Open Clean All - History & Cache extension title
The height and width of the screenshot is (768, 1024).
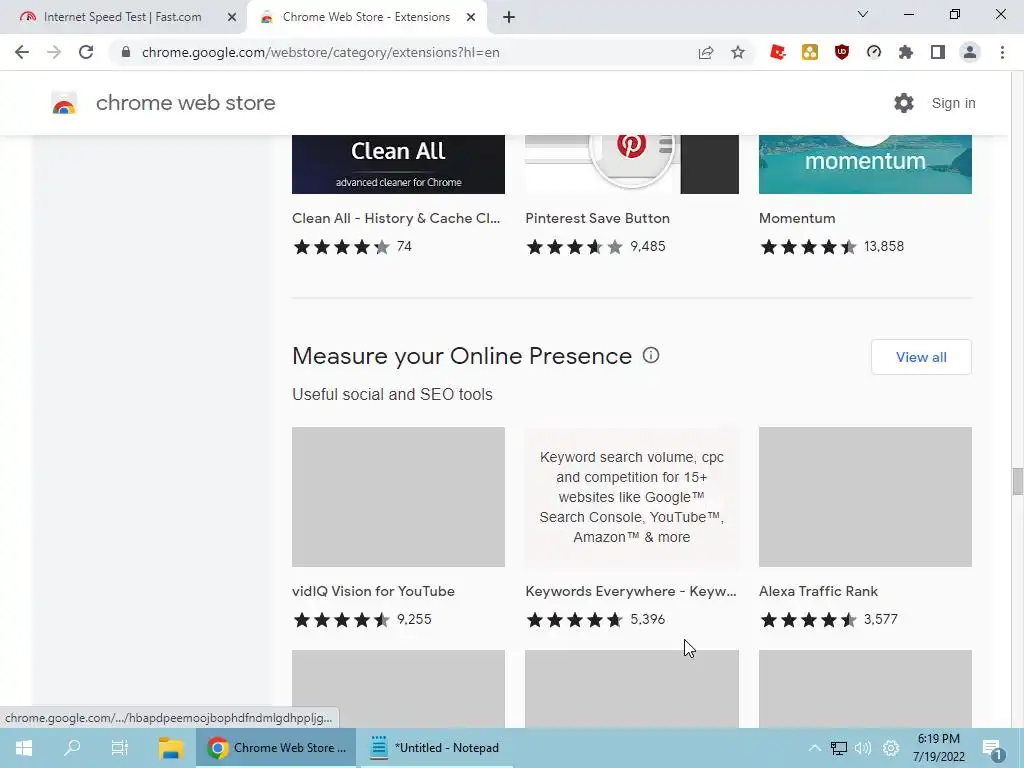pos(396,218)
